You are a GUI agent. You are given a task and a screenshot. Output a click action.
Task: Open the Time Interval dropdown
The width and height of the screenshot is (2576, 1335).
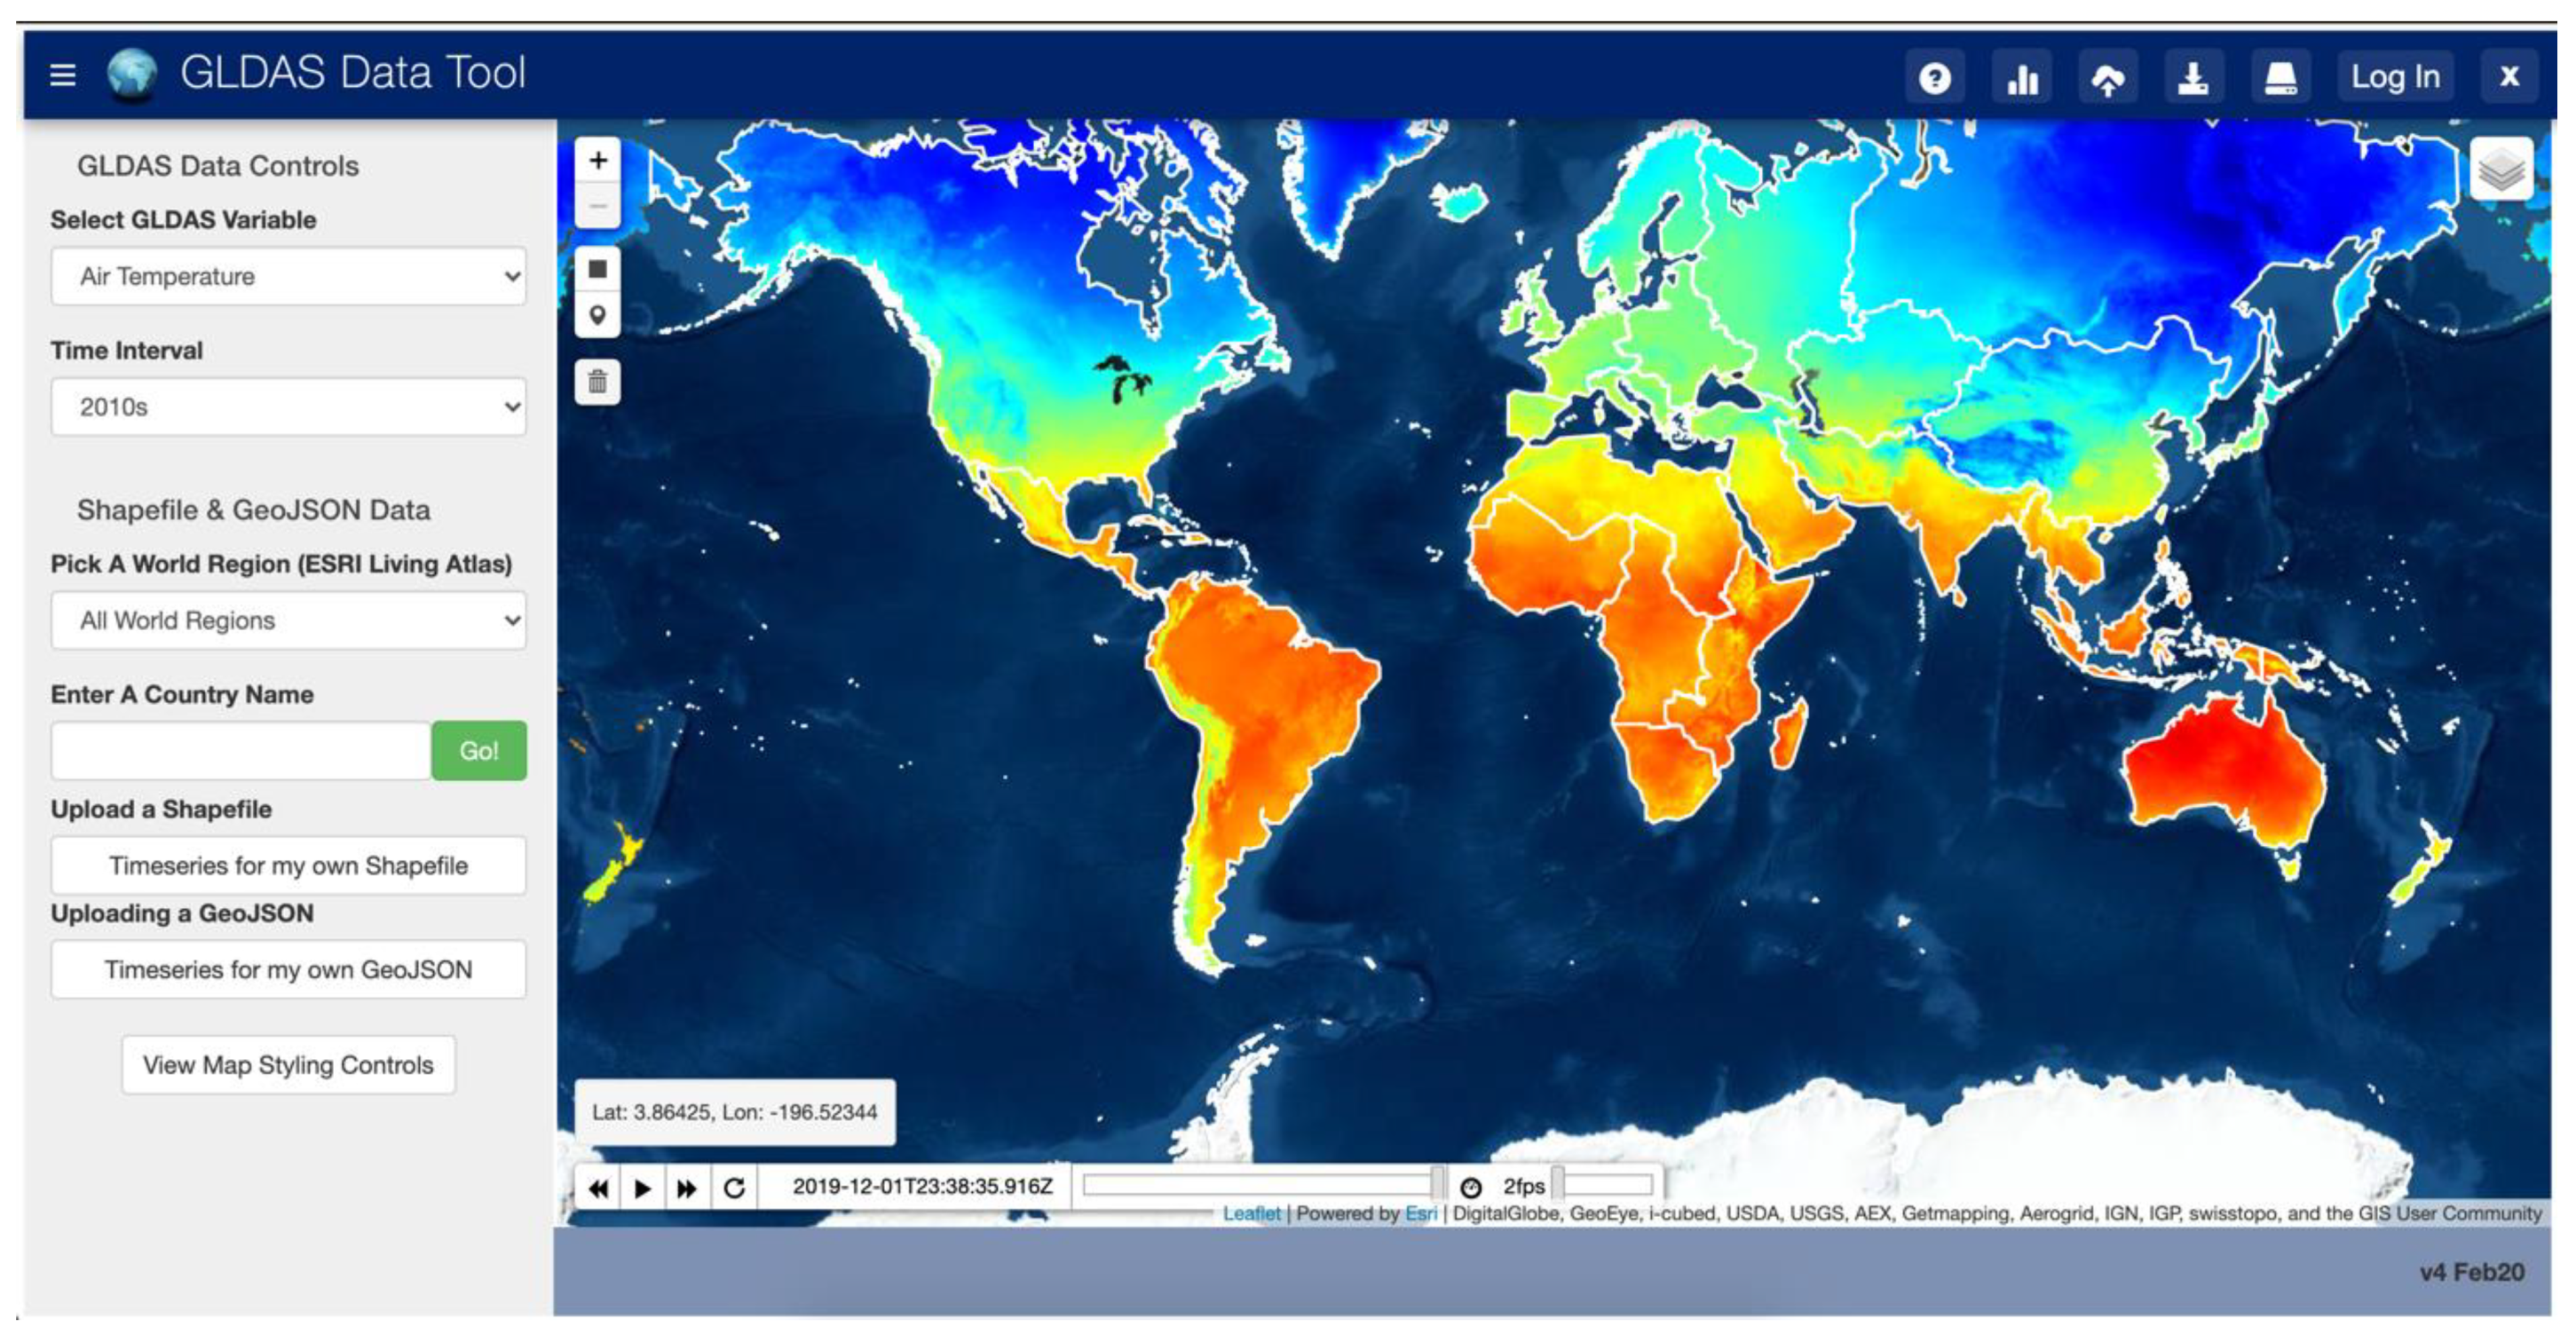pos(288,407)
